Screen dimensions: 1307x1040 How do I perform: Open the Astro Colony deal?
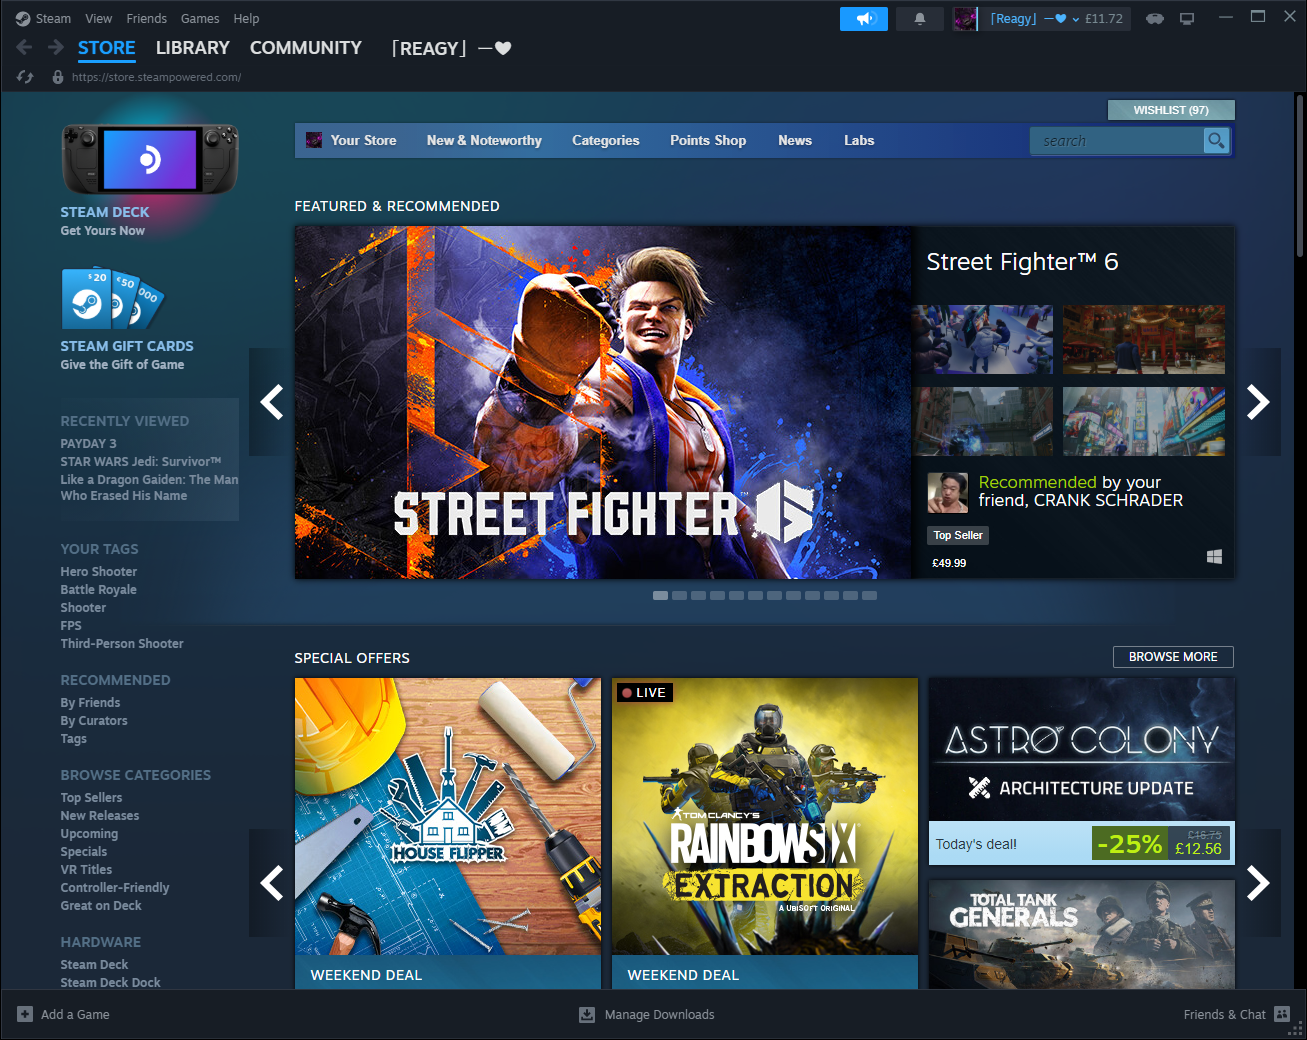click(1082, 771)
